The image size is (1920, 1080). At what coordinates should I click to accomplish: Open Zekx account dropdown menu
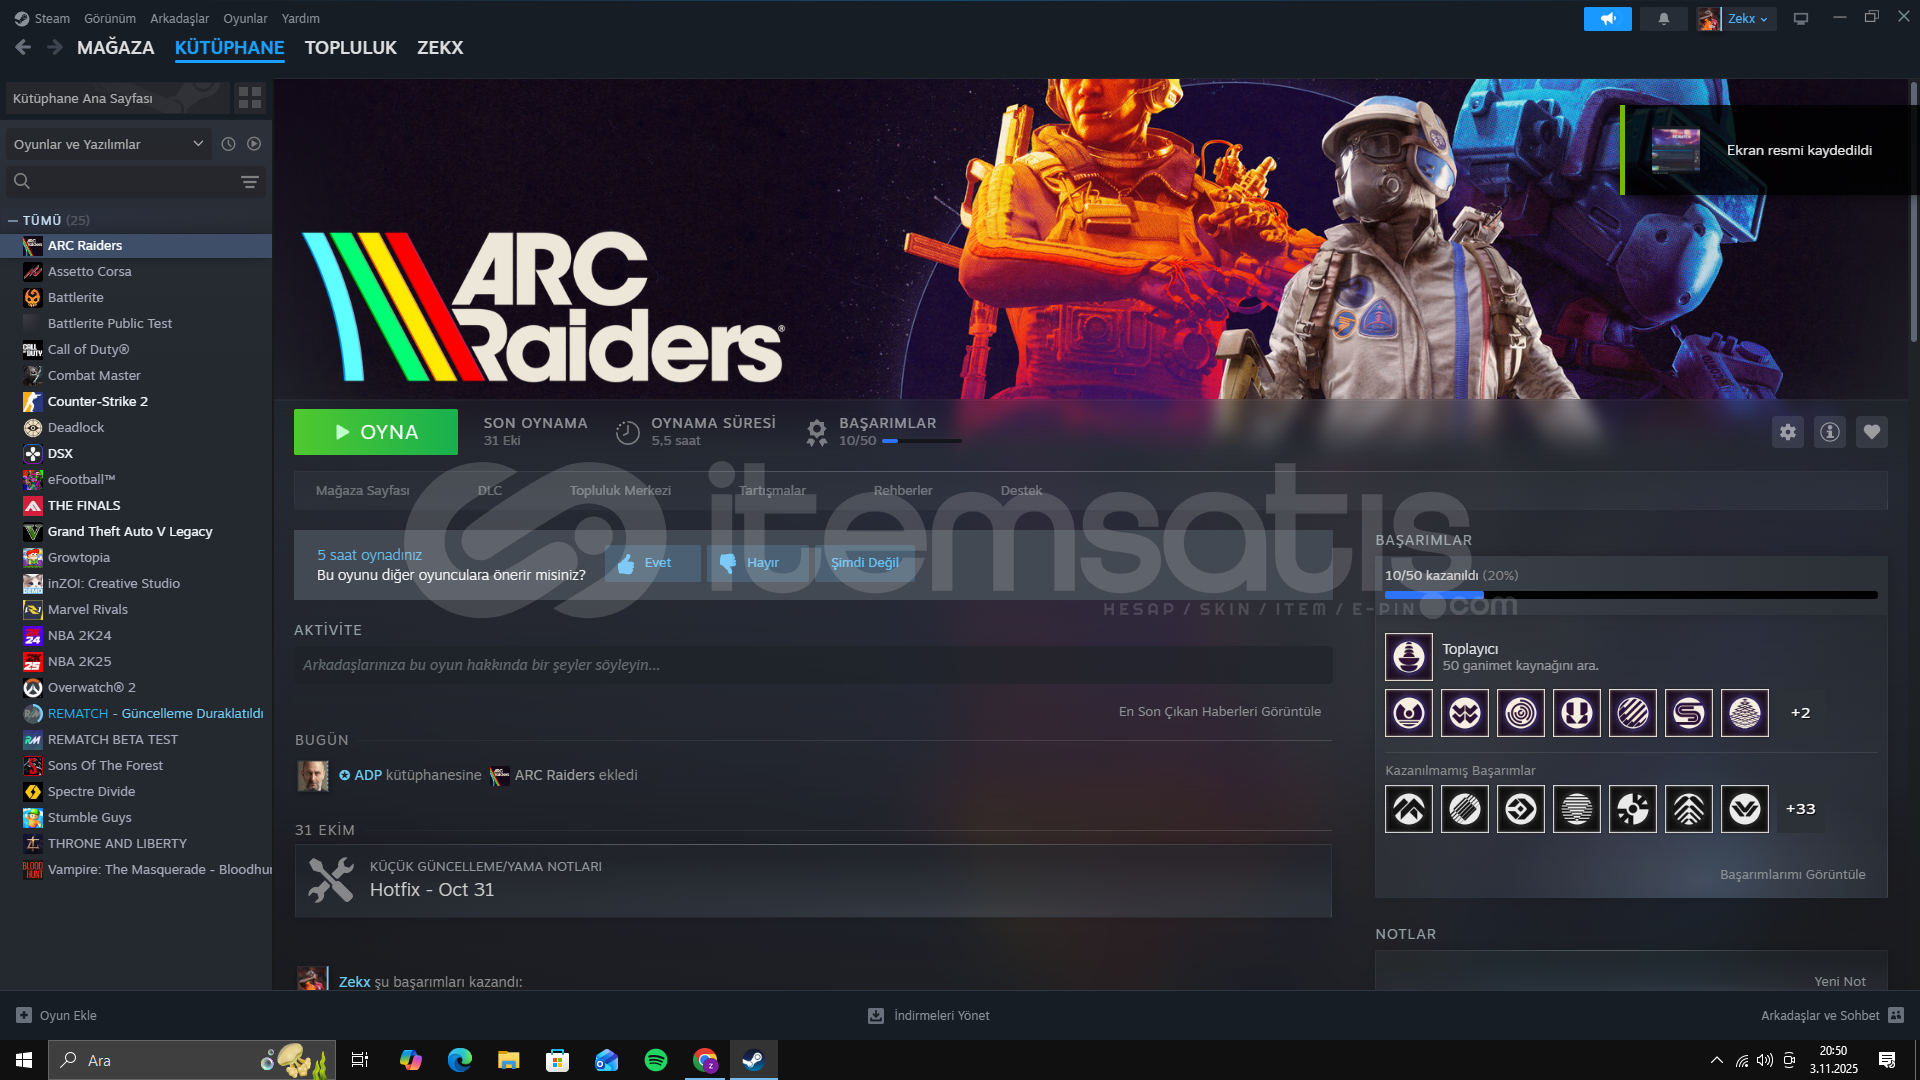(1747, 19)
